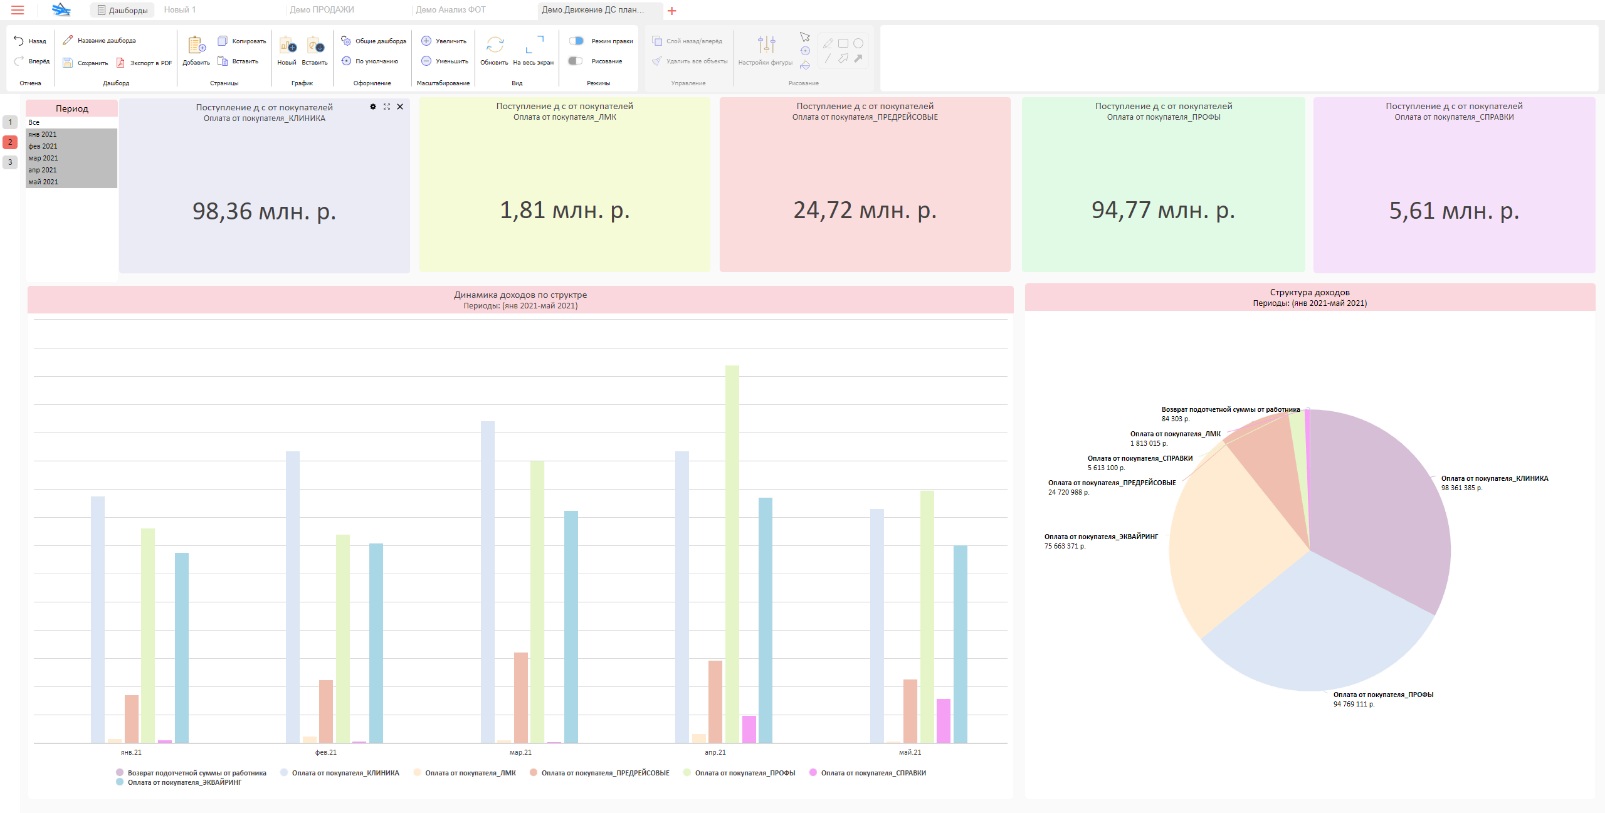Image resolution: width=1605 pixels, height=813 pixels.
Task: Click the Обновить refresh icon
Action: click(x=494, y=45)
